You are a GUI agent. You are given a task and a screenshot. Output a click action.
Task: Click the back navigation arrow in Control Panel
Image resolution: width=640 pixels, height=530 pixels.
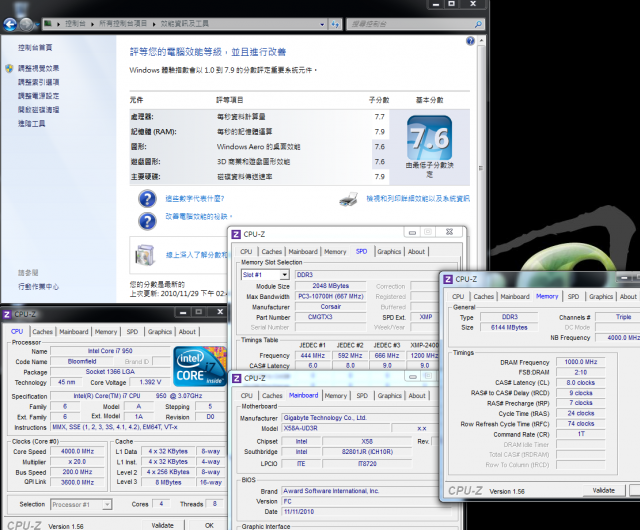10,24
